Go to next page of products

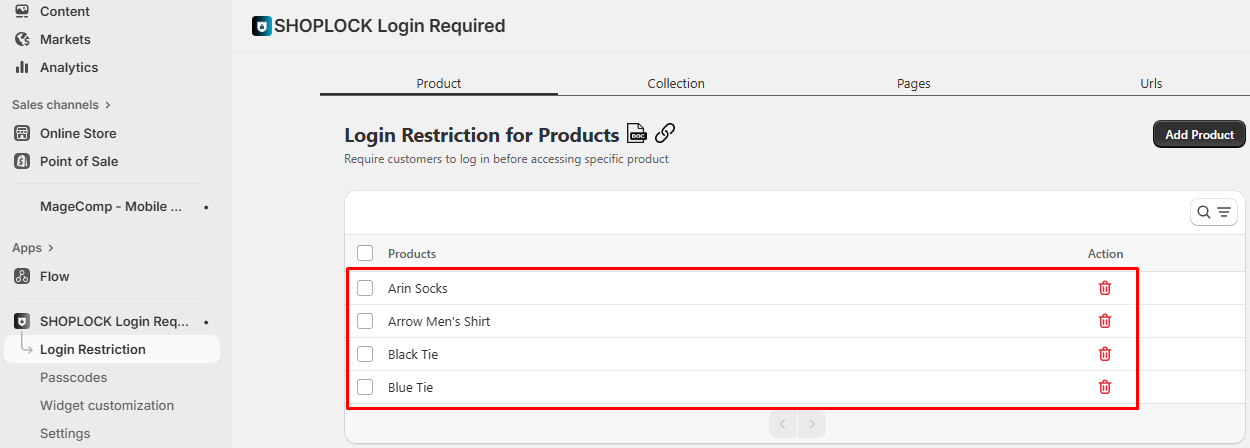click(x=812, y=425)
